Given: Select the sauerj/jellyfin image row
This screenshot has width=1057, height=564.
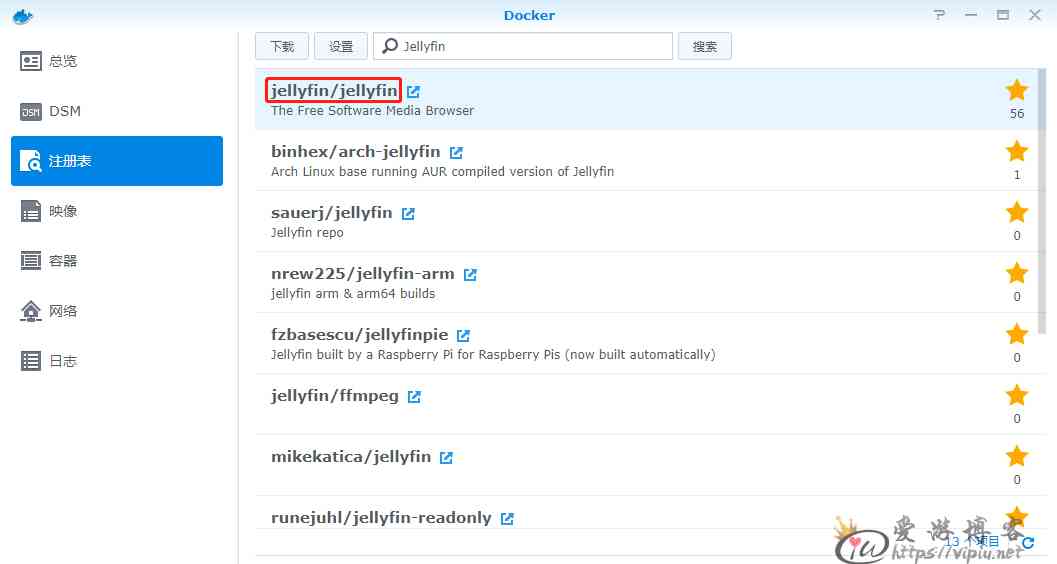Looking at the screenshot, I should [x=647, y=221].
